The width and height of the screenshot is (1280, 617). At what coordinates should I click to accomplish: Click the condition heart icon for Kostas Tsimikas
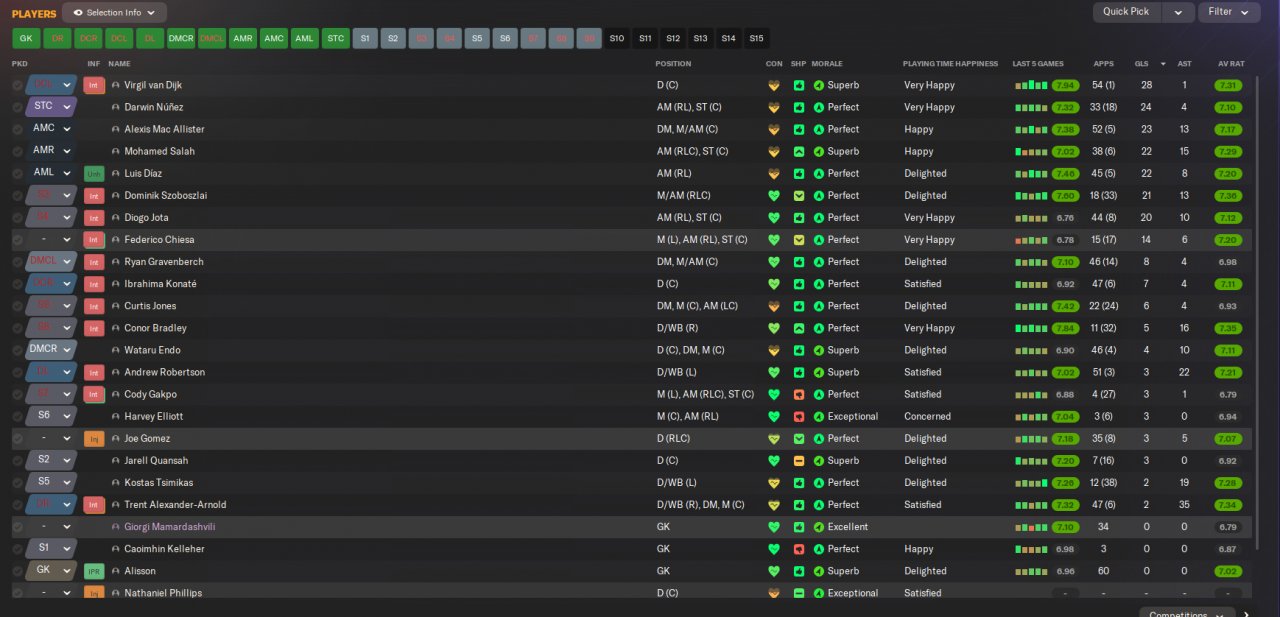tap(773, 483)
